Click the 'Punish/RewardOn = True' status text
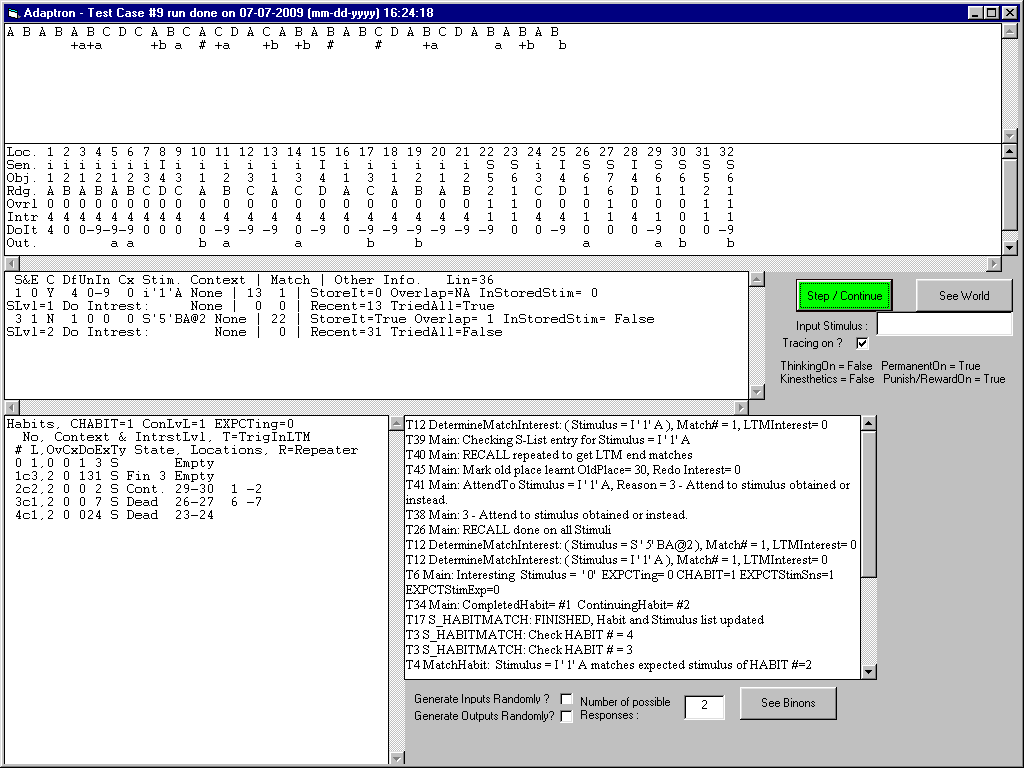1024x768 pixels. pyautogui.click(x=944, y=379)
